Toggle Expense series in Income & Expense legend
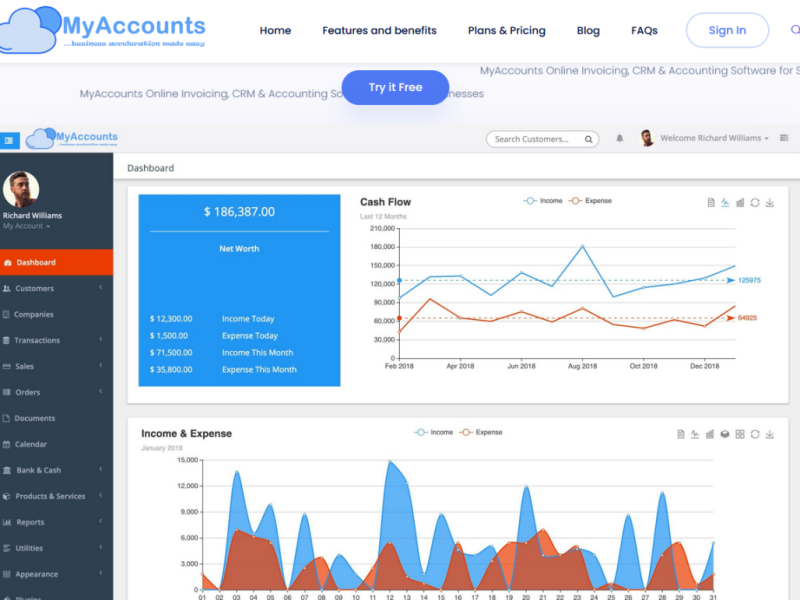 (x=481, y=432)
